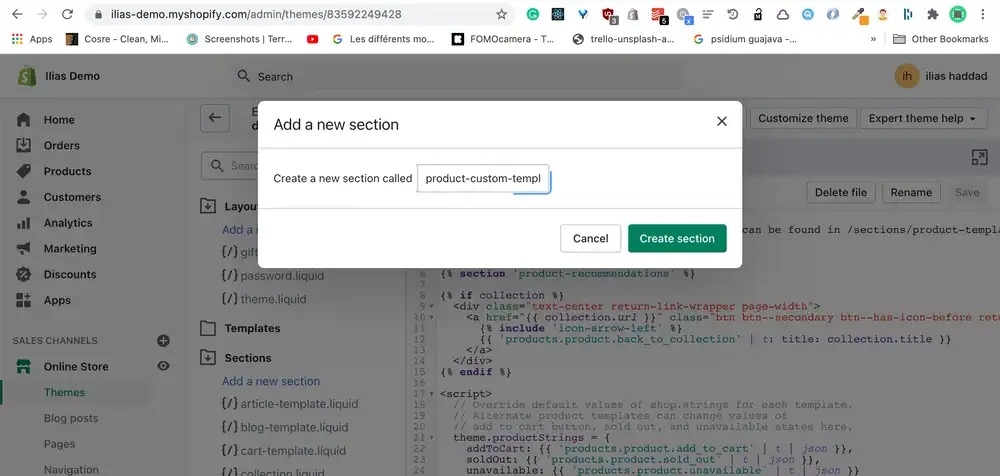Open theme.liquid file

273,299
